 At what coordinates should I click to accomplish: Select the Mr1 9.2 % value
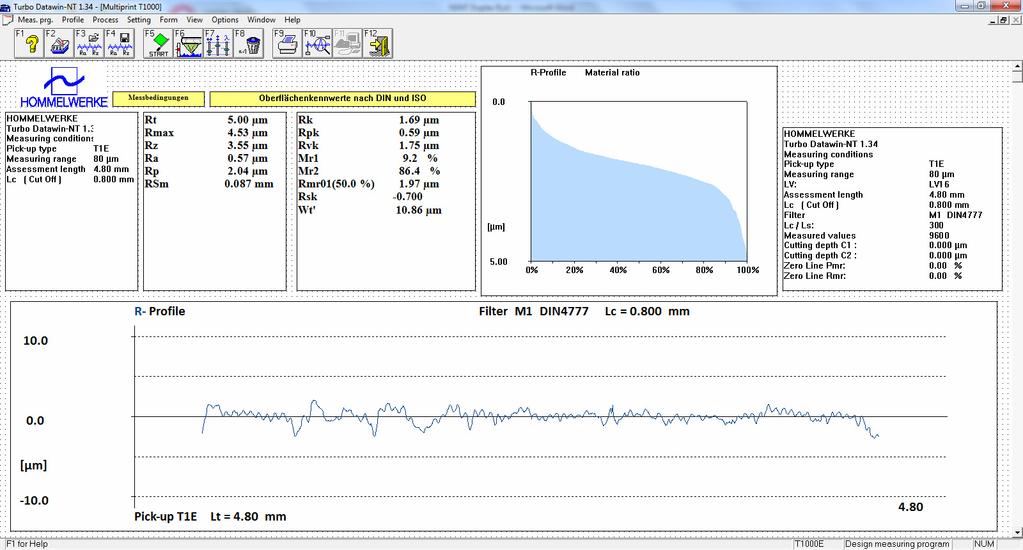point(420,158)
